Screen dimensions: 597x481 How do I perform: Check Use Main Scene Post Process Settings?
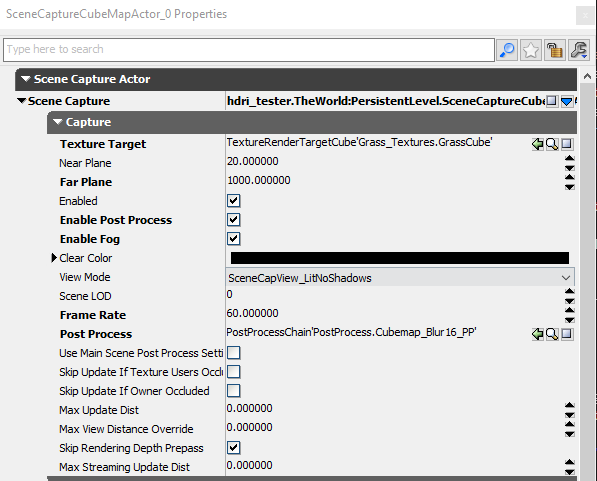tap(233, 353)
